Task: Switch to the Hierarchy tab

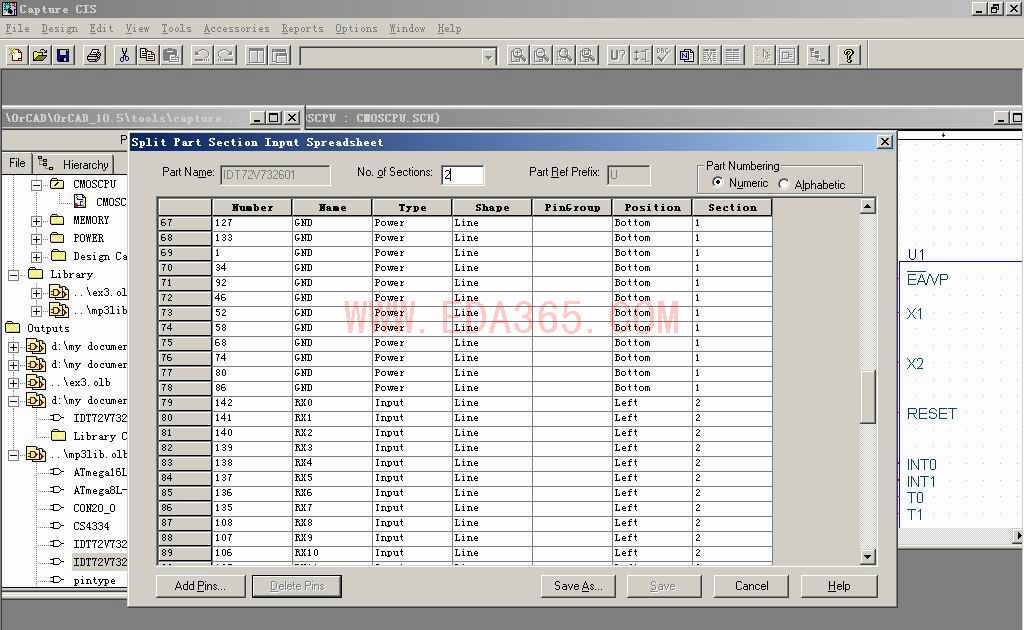Action: (x=73, y=164)
